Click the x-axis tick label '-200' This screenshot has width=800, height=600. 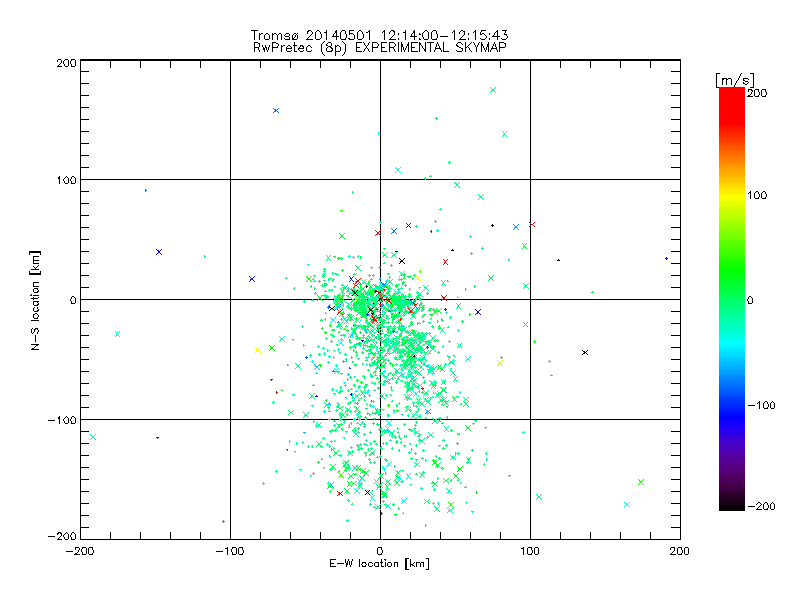coord(80,551)
